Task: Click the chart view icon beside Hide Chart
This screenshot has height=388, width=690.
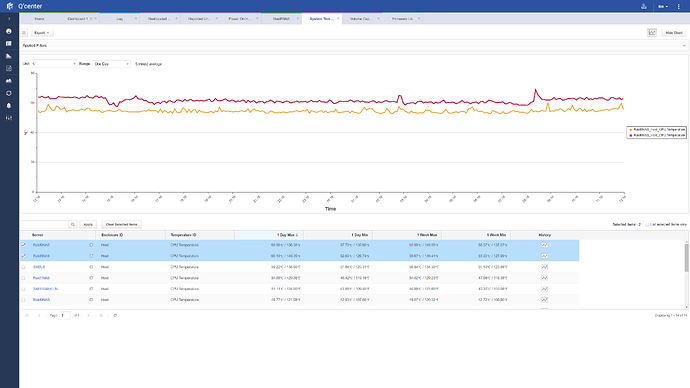Action: 652,33
